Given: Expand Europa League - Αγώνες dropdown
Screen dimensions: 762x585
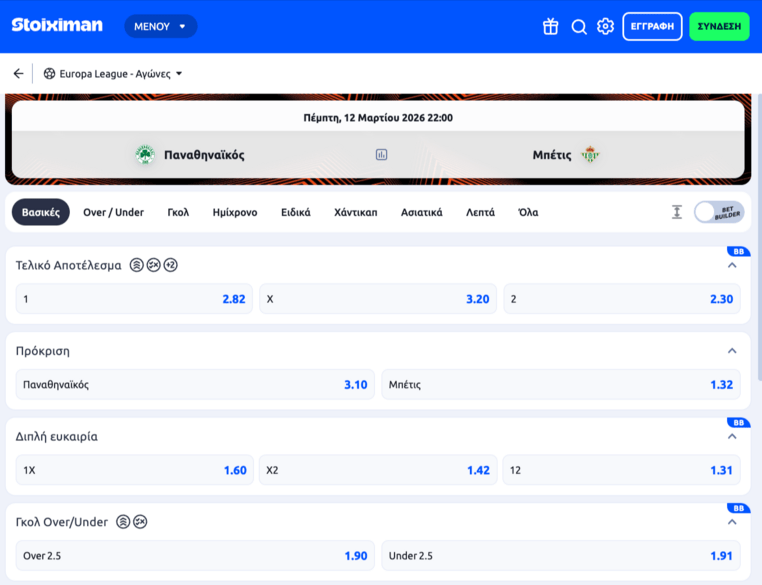Looking at the screenshot, I should tap(114, 74).
